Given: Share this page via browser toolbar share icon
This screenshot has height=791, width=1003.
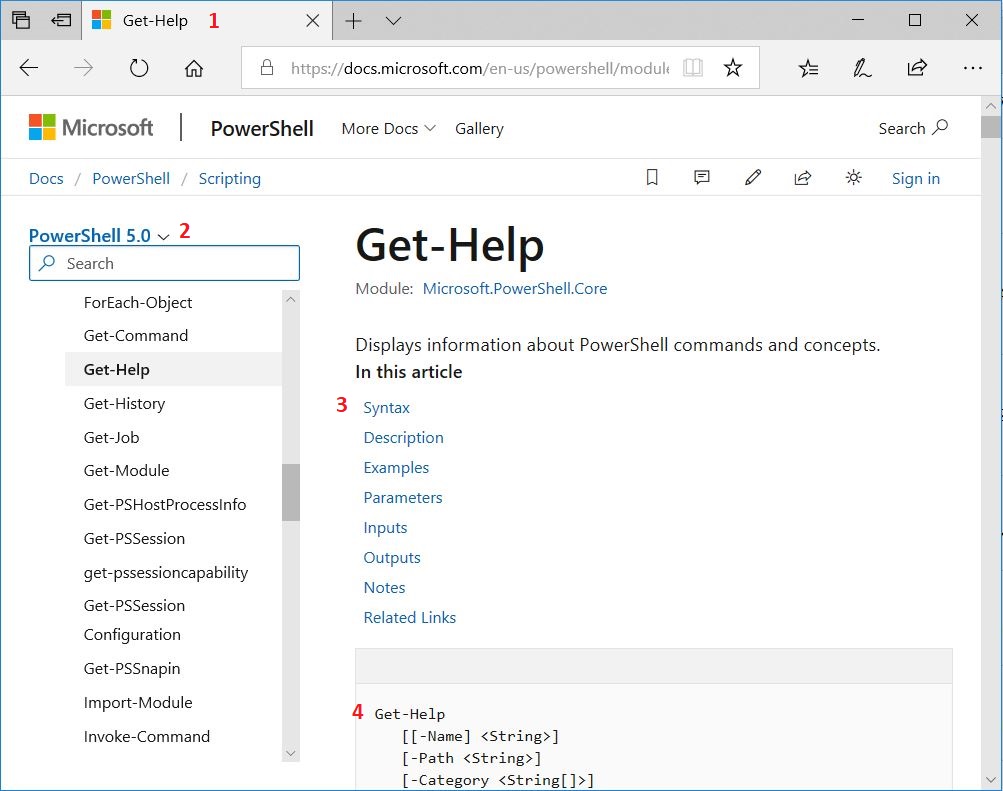Looking at the screenshot, I should point(917,68).
